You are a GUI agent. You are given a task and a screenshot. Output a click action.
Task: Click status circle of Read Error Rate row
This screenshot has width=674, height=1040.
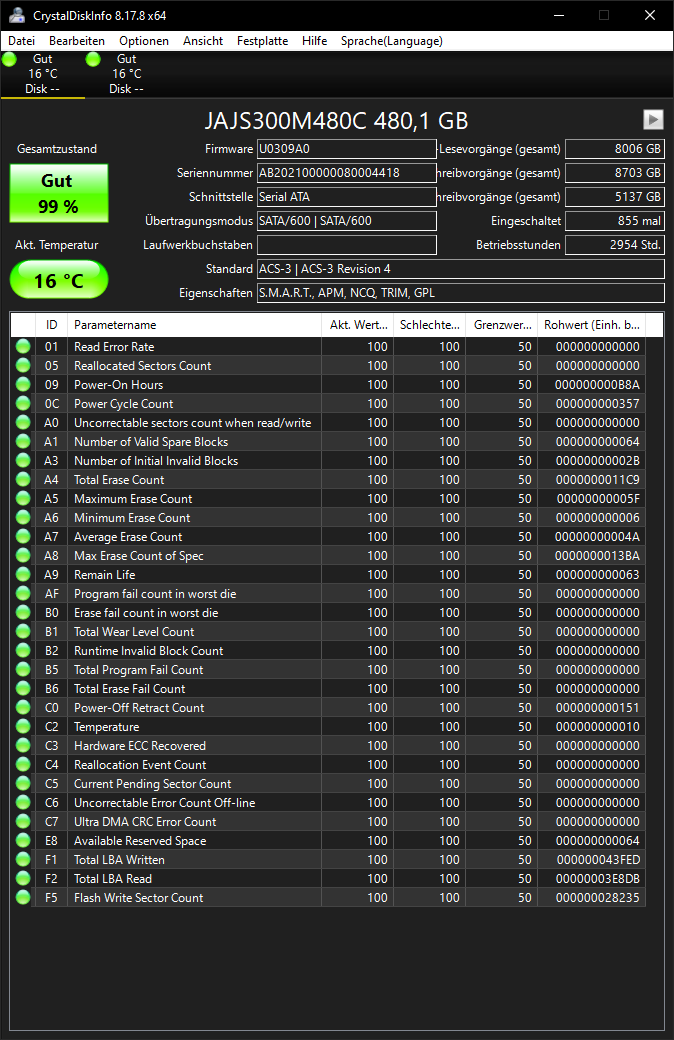(23, 346)
